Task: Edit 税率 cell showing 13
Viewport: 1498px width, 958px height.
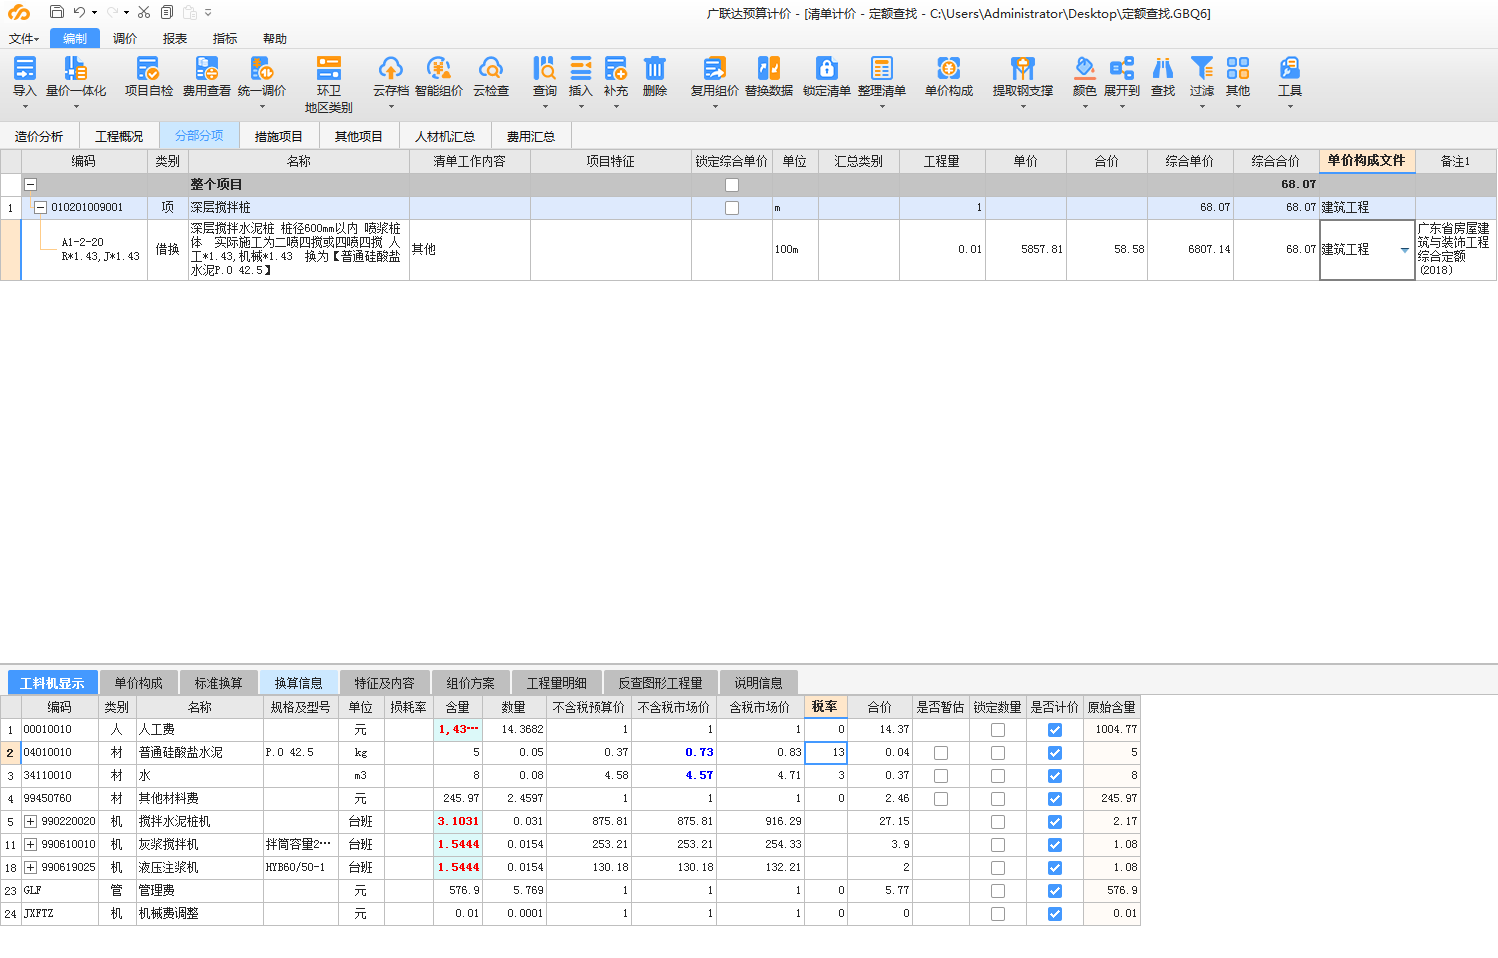Action: pyautogui.click(x=826, y=753)
